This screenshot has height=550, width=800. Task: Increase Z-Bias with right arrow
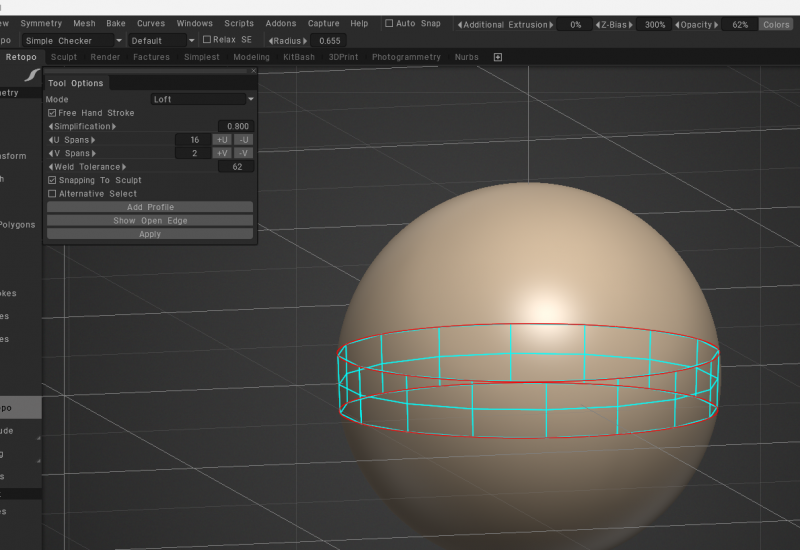coord(631,24)
